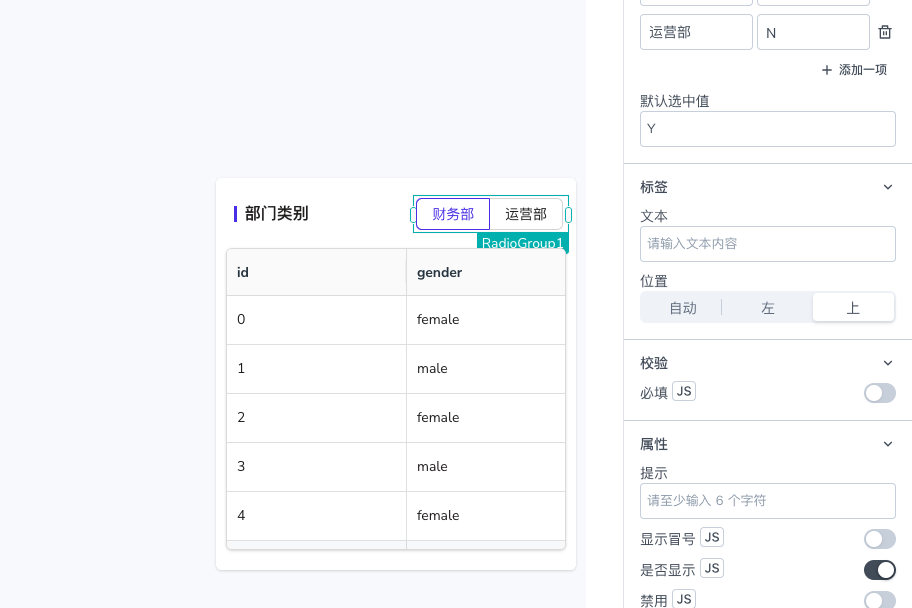The image size is (912, 608).
Task: Enable the 显示冒号 switch
Action: (x=879, y=539)
